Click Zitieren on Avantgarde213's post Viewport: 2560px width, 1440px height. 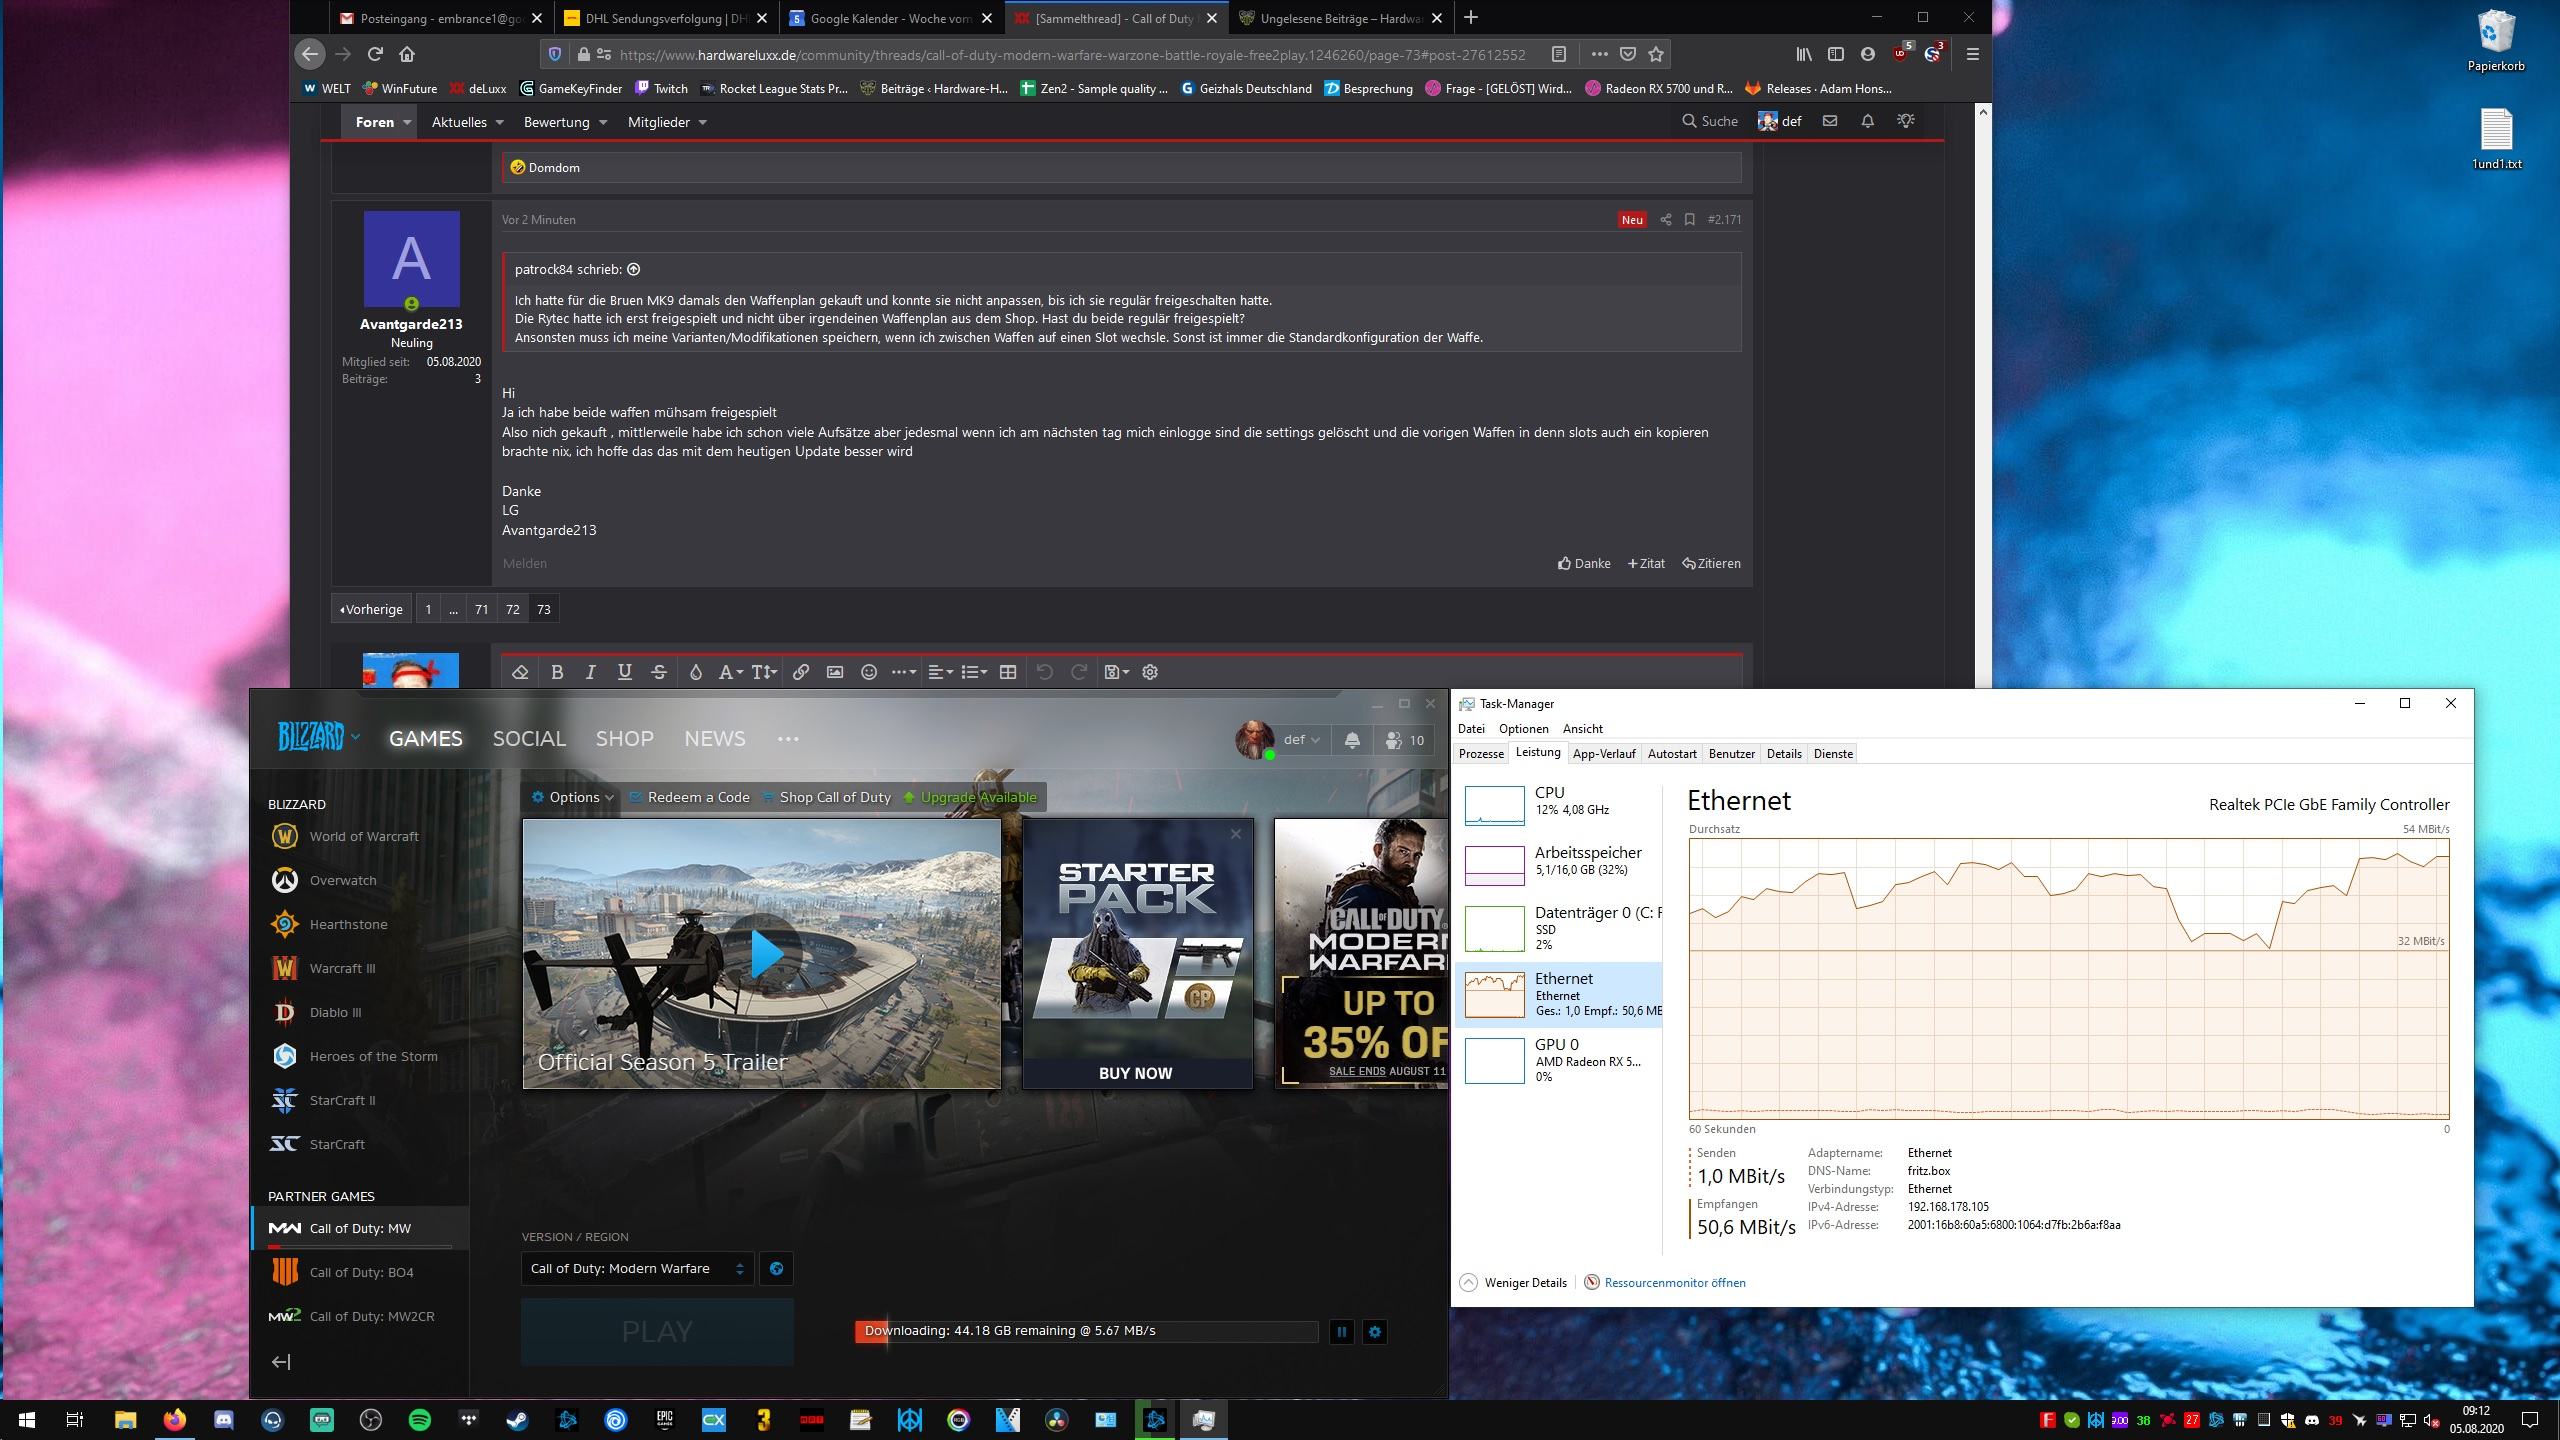point(1711,564)
